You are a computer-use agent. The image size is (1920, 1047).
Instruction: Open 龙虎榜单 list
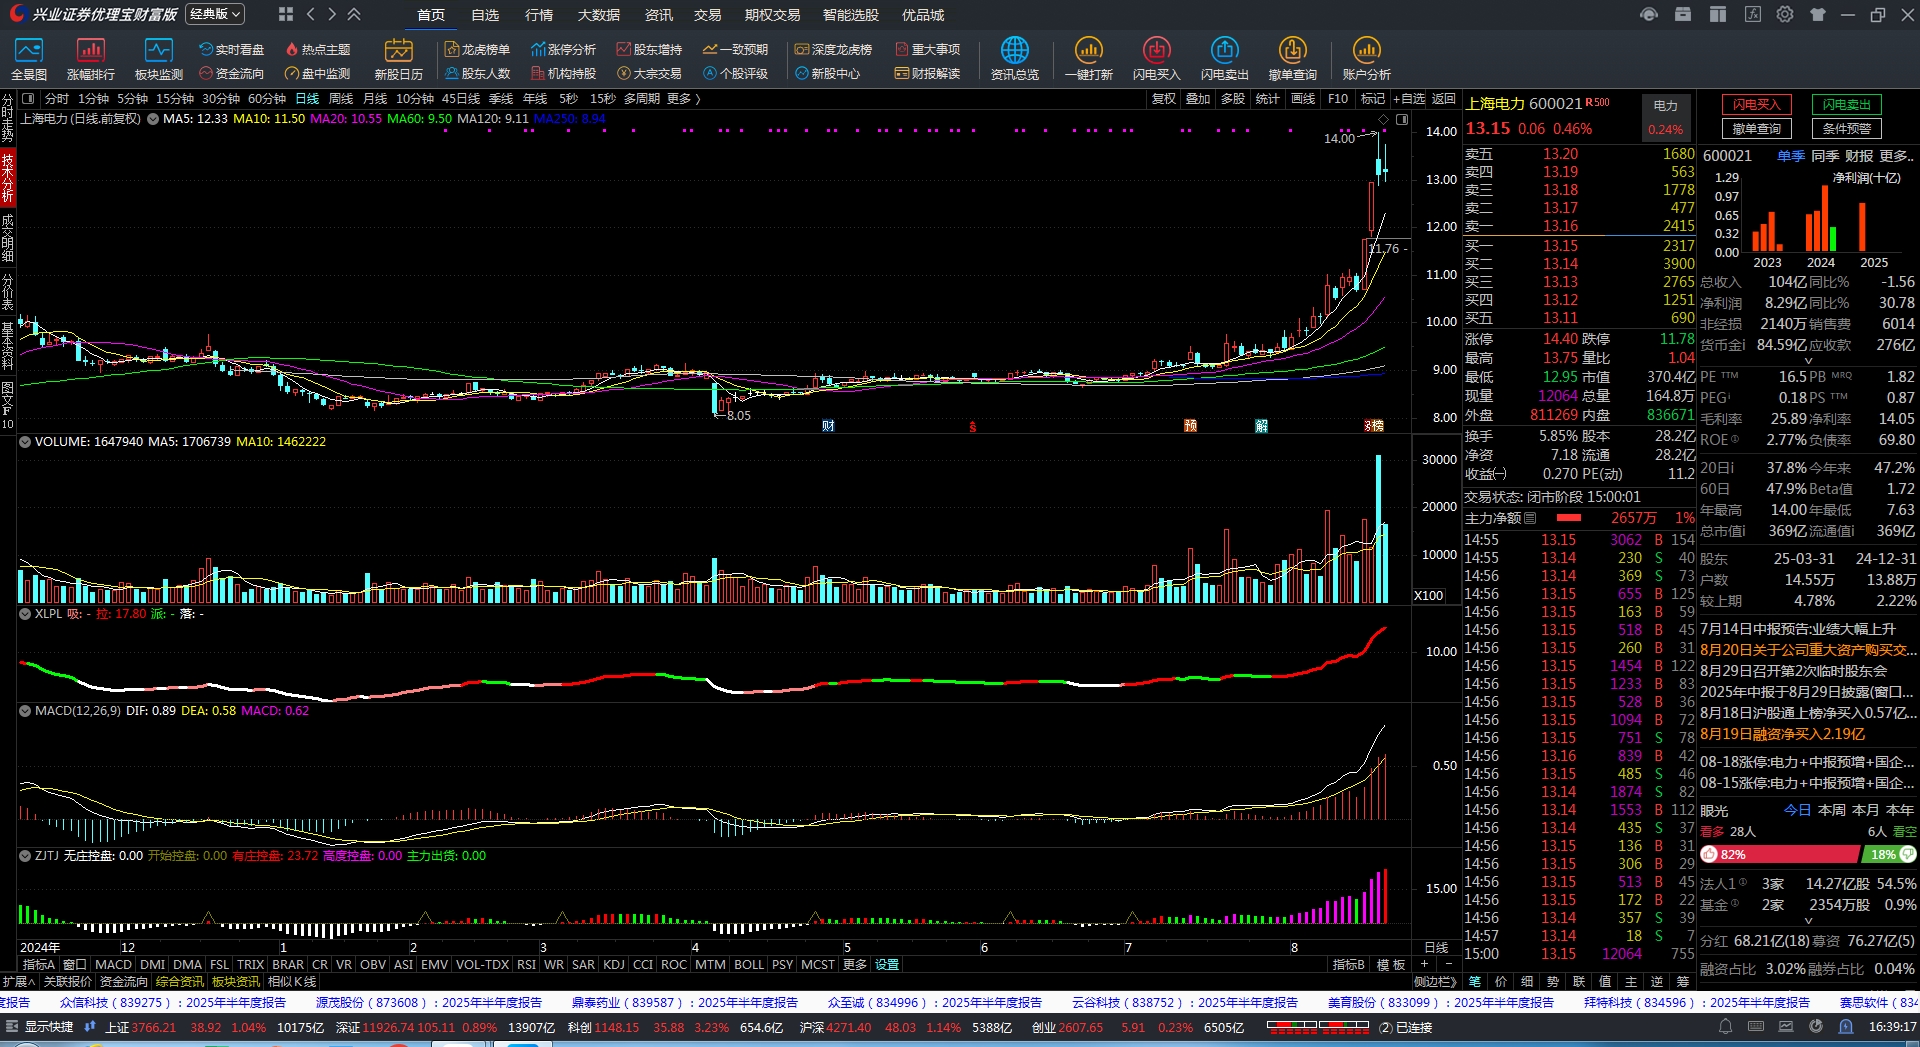point(477,49)
